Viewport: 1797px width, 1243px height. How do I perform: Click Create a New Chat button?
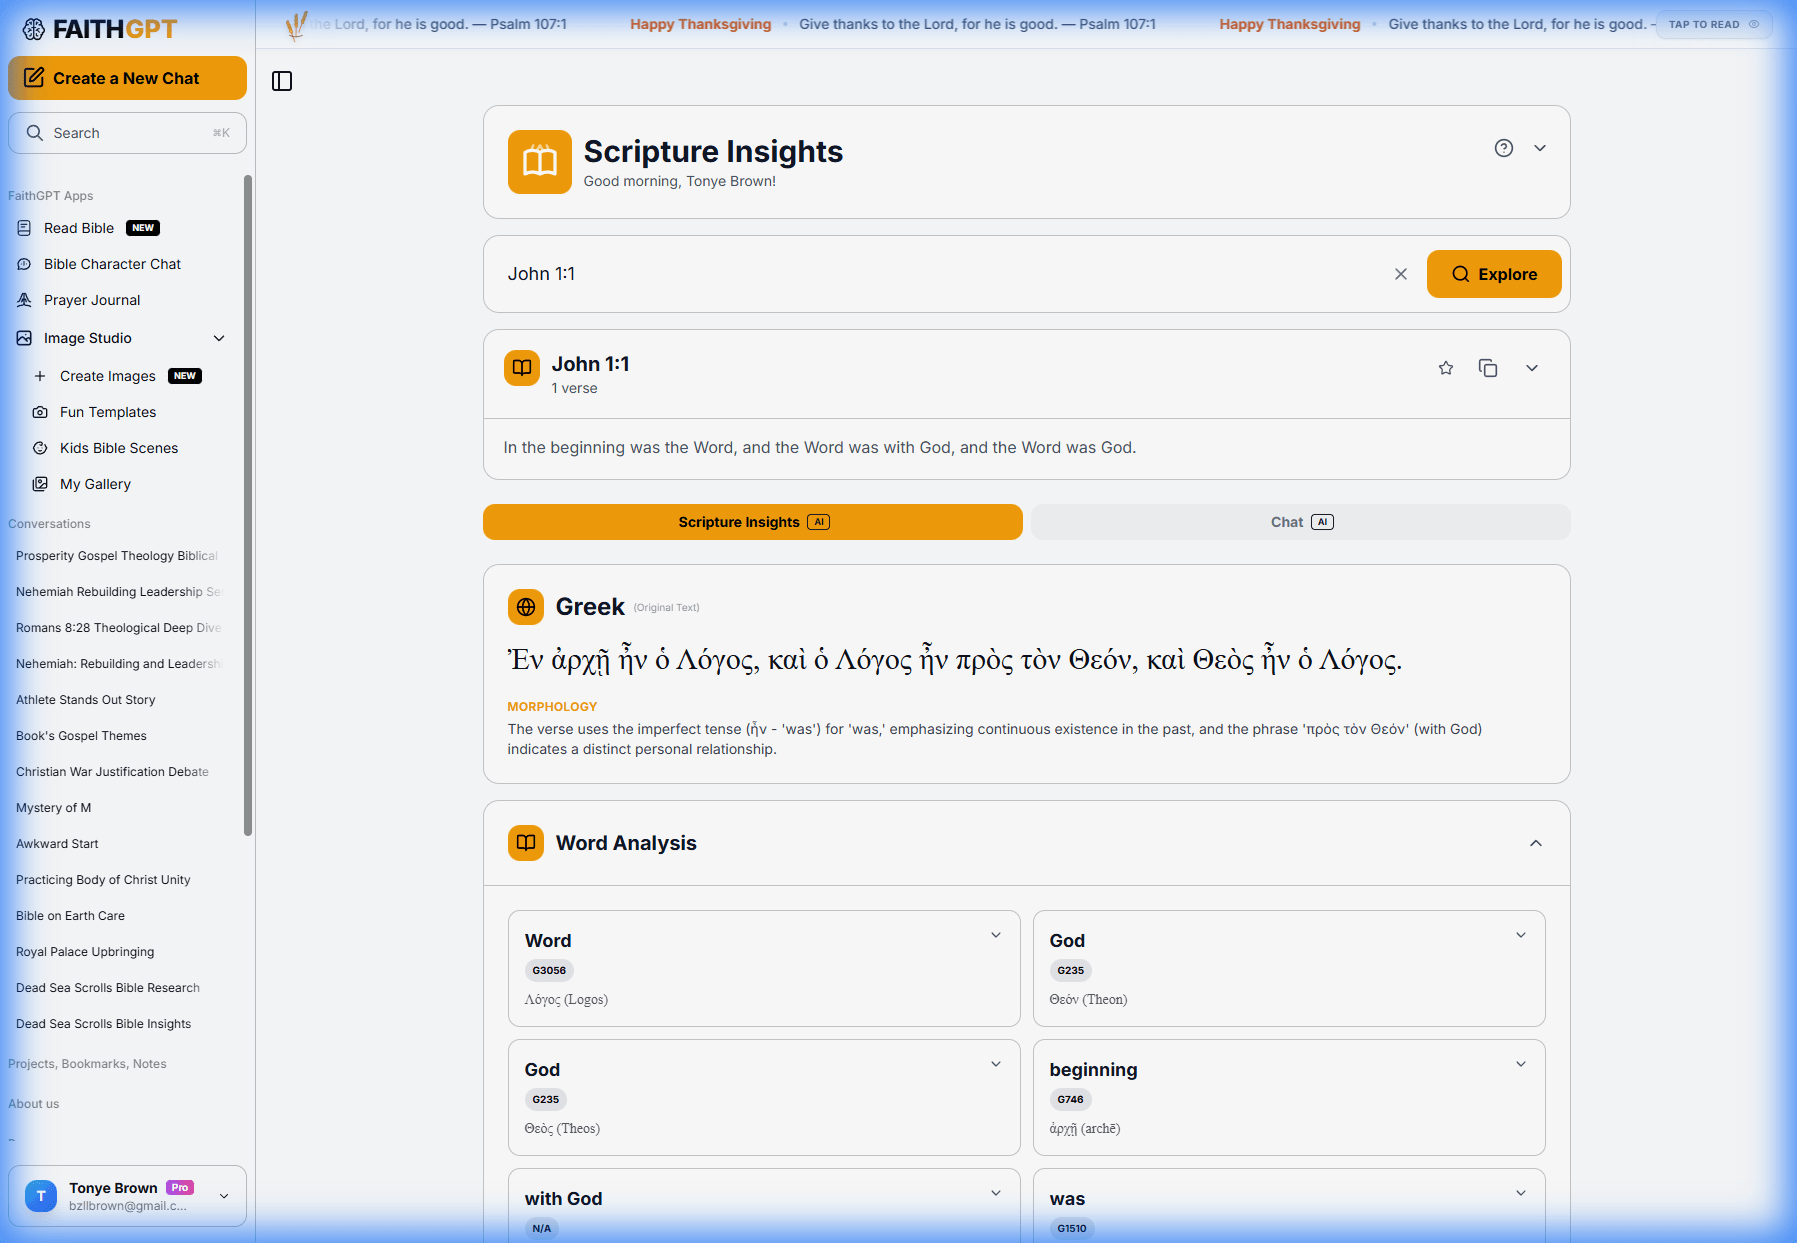[127, 78]
